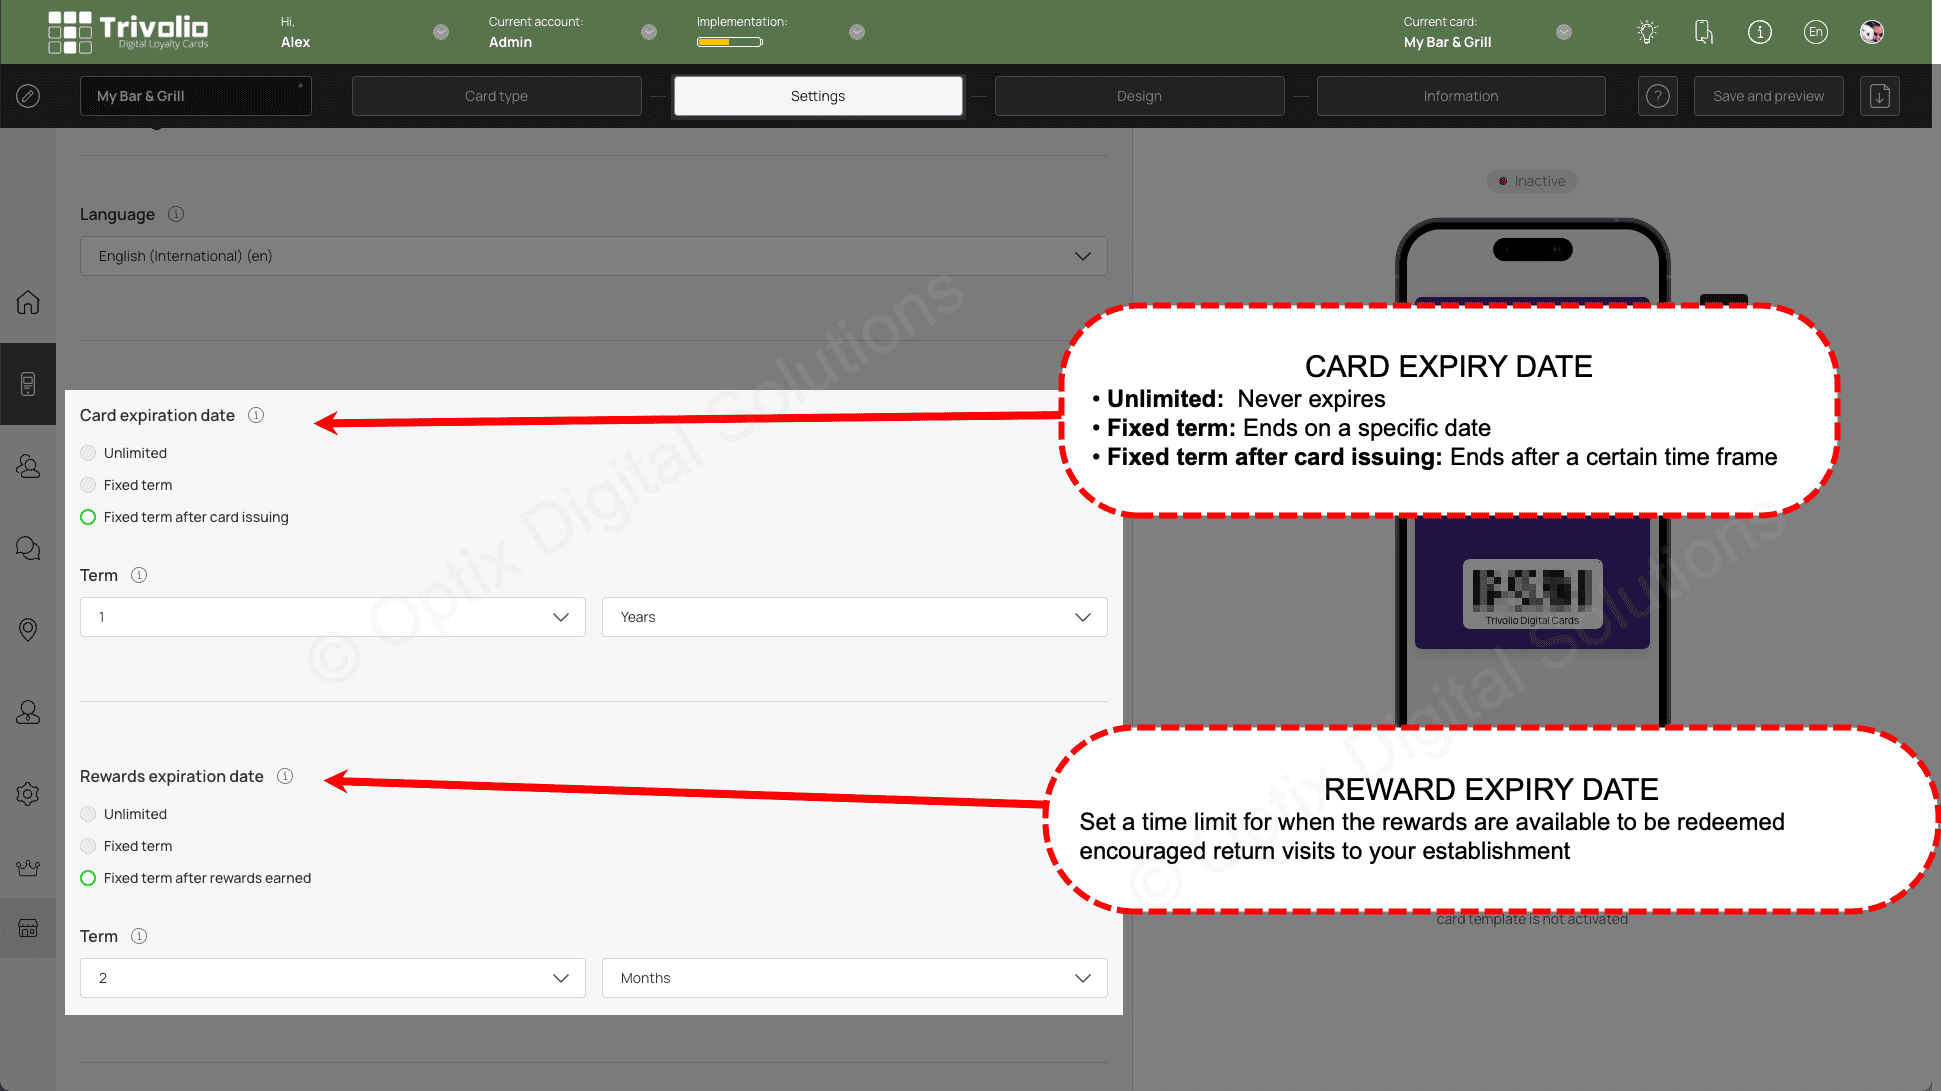This screenshot has height=1091, width=1941.
Task: Click the circled info icon in the header
Action: click(1760, 32)
